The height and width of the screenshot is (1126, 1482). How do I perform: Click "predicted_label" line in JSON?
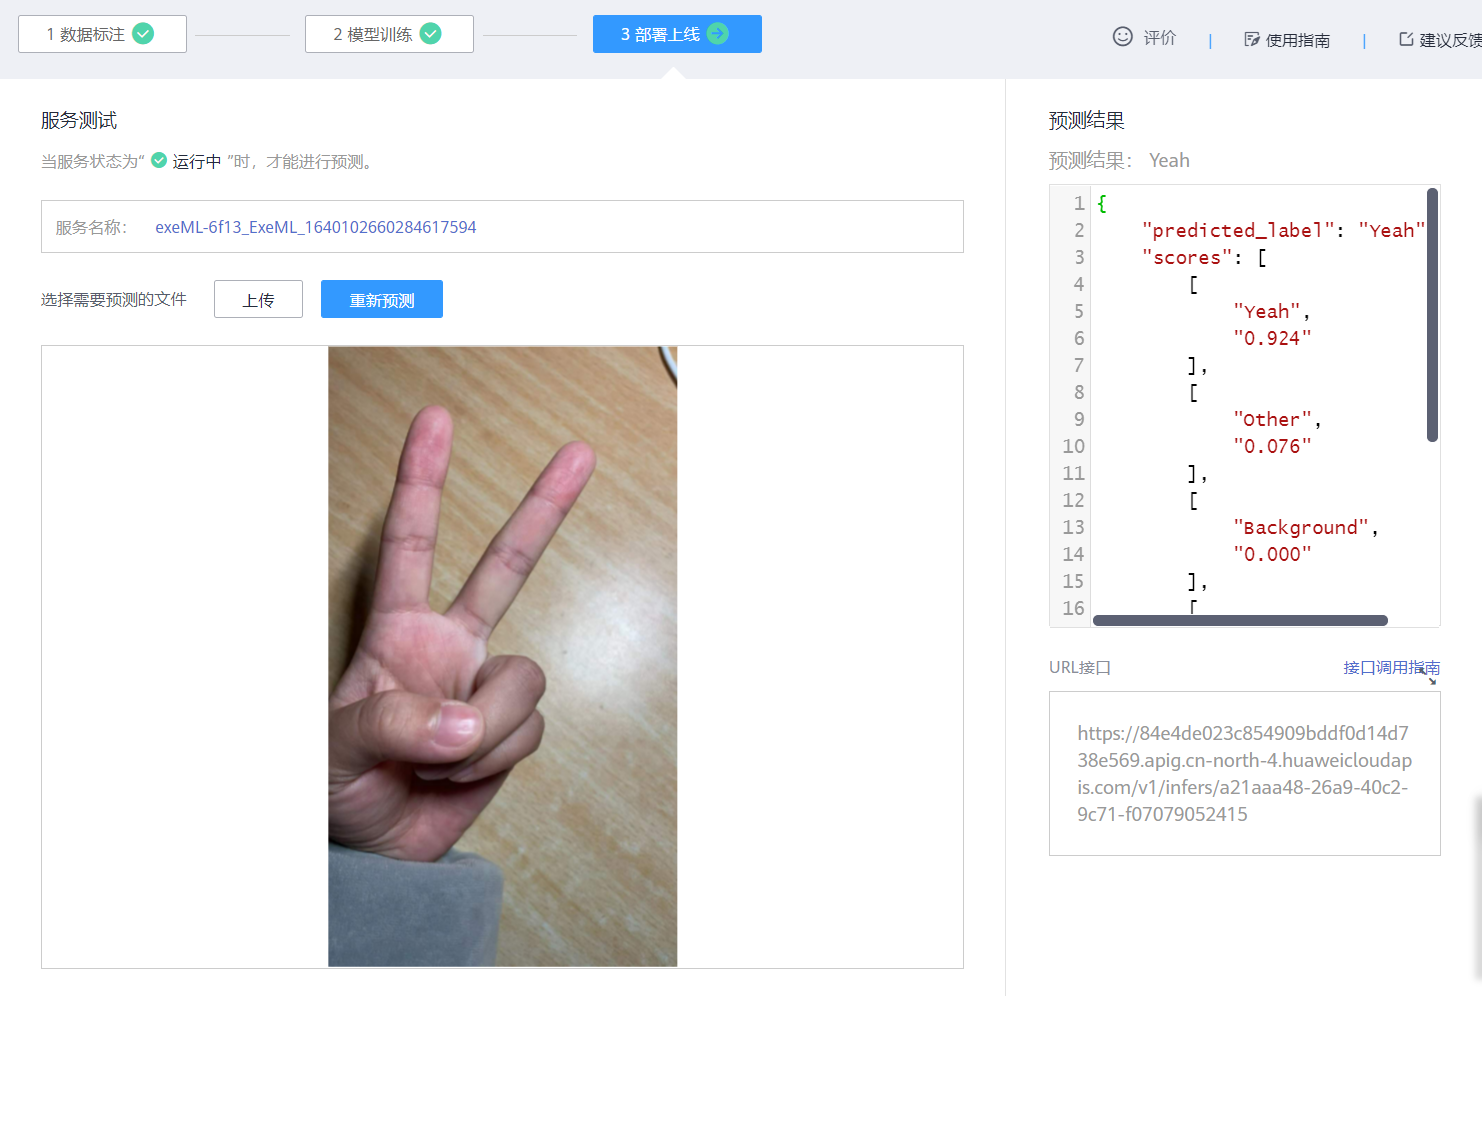coord(1284,230)
